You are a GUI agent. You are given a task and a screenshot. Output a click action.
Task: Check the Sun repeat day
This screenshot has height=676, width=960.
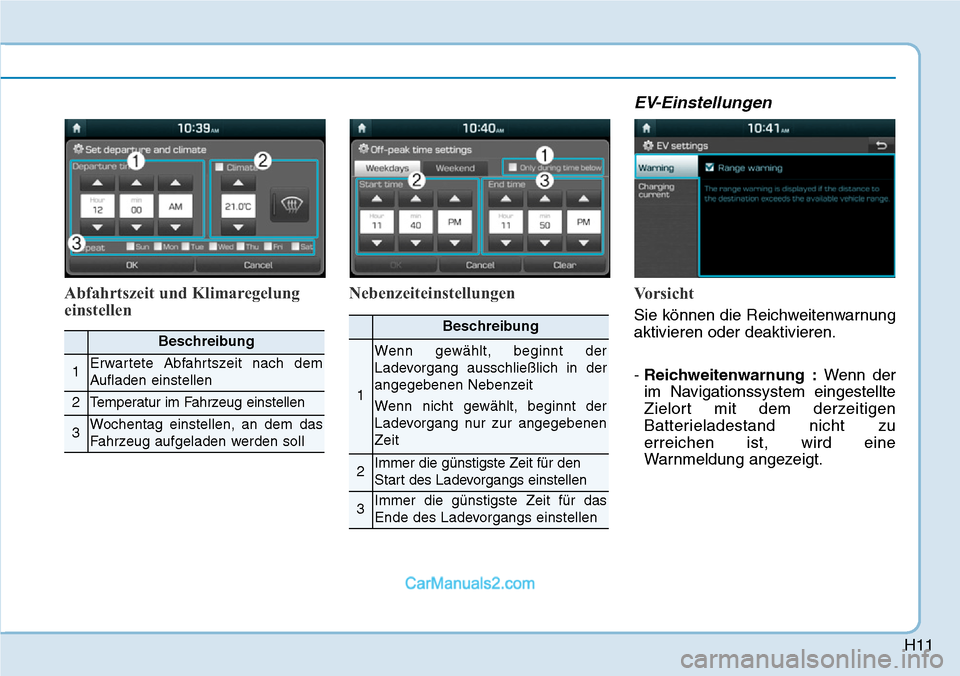(130, 247)
